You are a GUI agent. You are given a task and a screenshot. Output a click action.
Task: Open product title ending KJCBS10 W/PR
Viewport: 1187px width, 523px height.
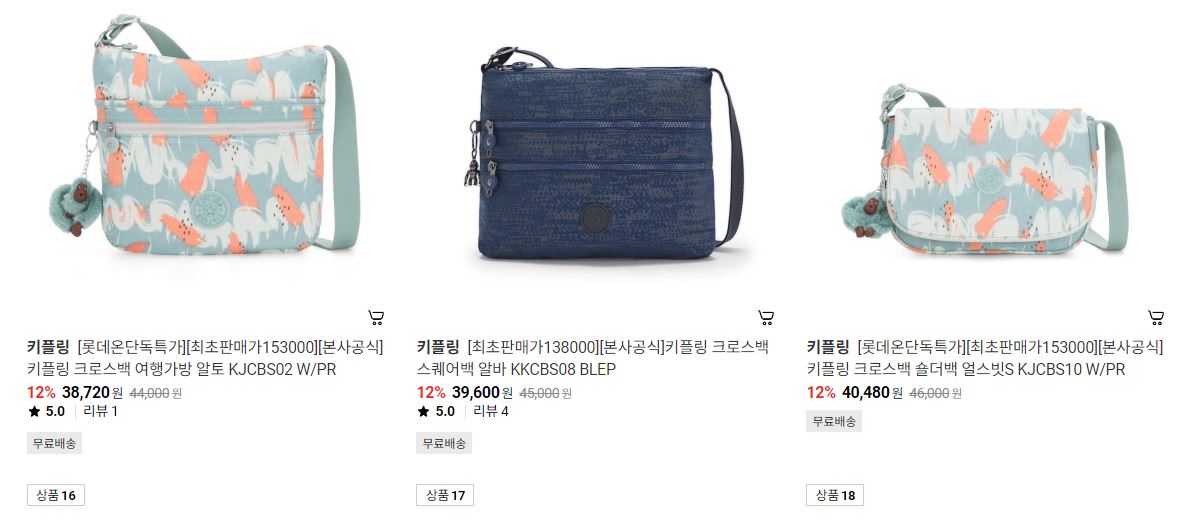(x=985, y=358)
